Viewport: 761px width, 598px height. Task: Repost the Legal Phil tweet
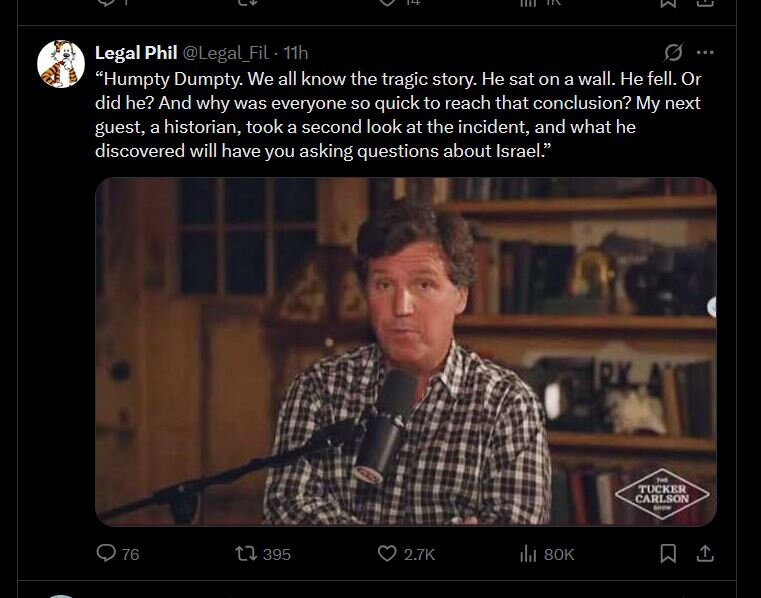pos(244,553)
